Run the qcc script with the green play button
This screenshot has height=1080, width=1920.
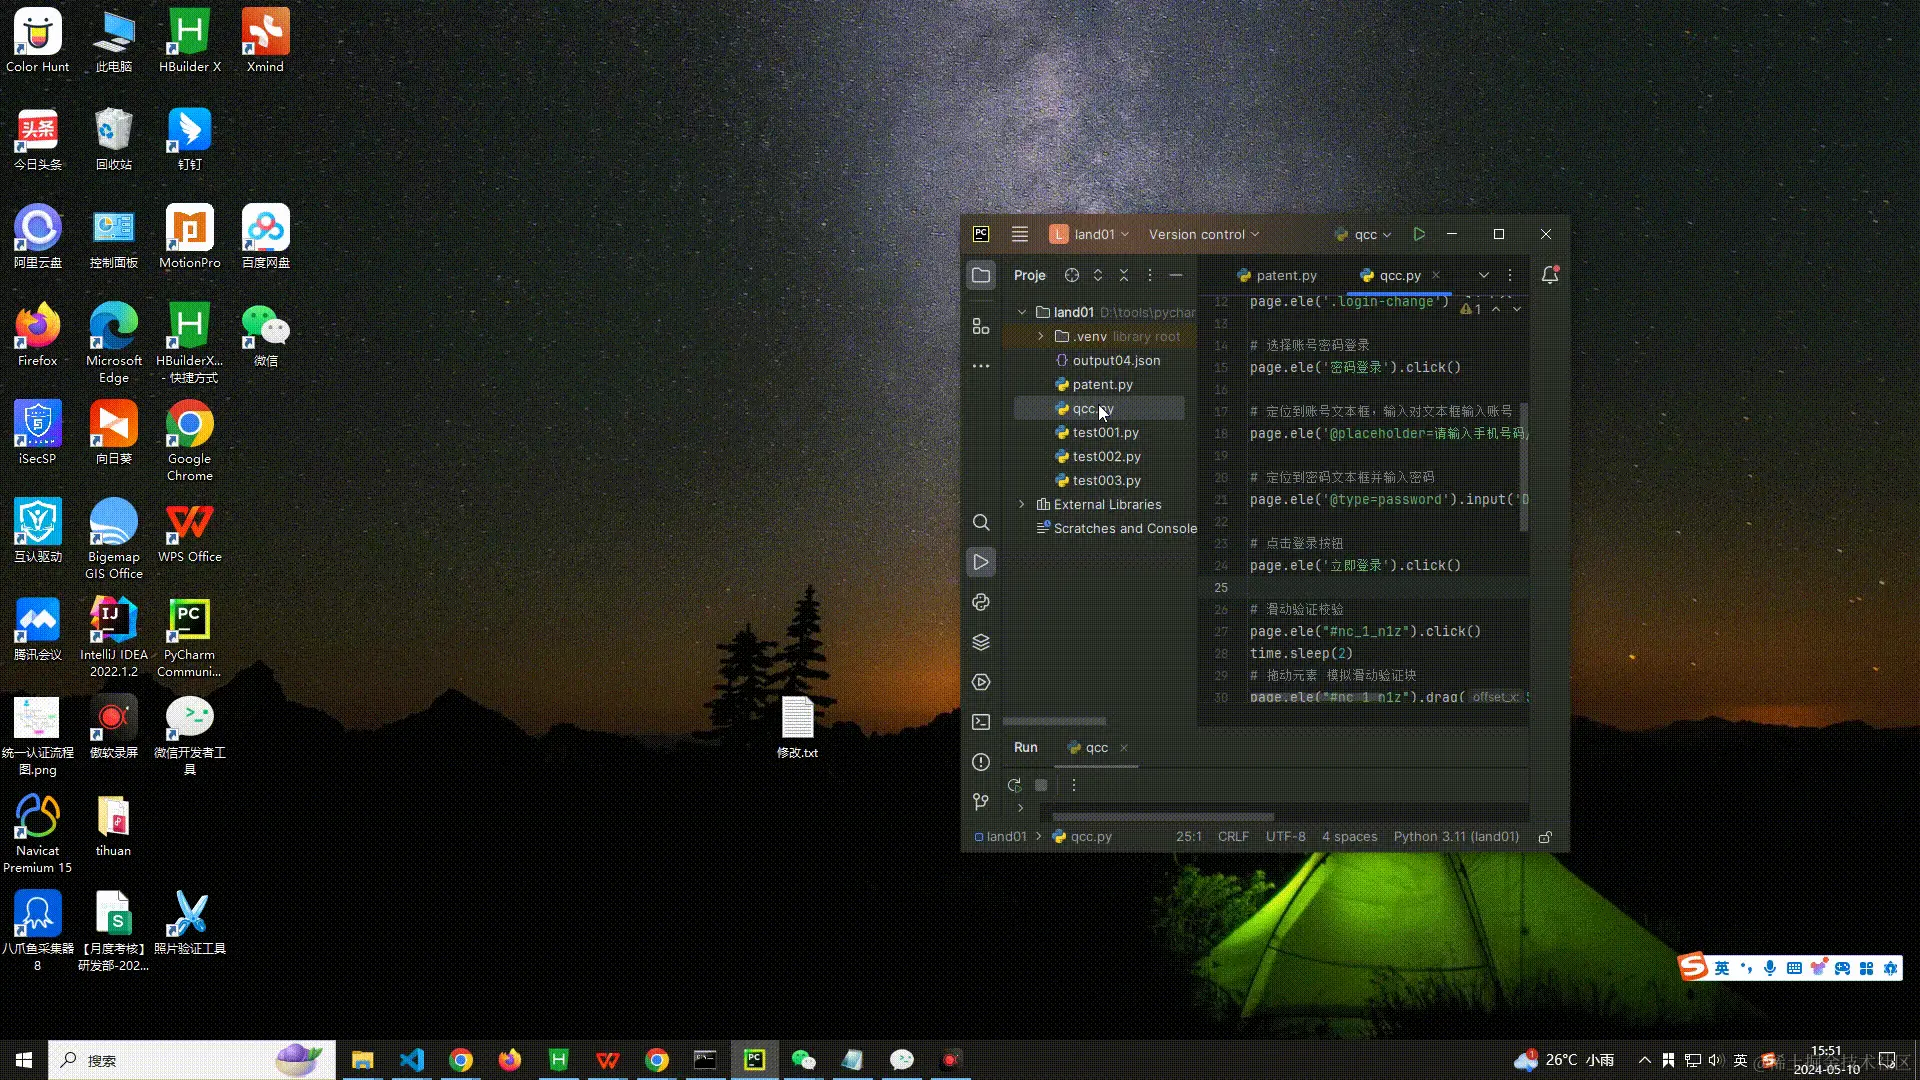point(1419,233)
